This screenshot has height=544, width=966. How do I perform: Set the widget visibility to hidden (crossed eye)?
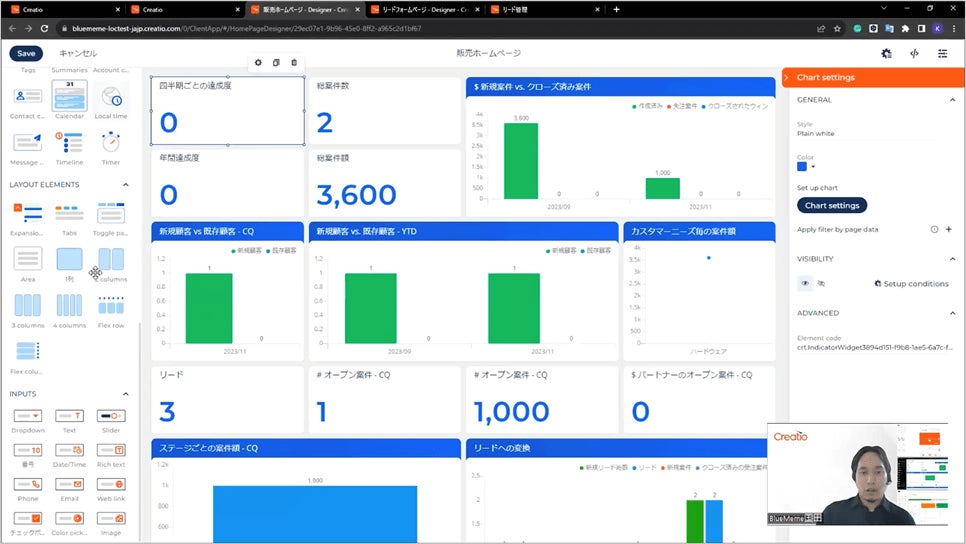pos(821,283)
